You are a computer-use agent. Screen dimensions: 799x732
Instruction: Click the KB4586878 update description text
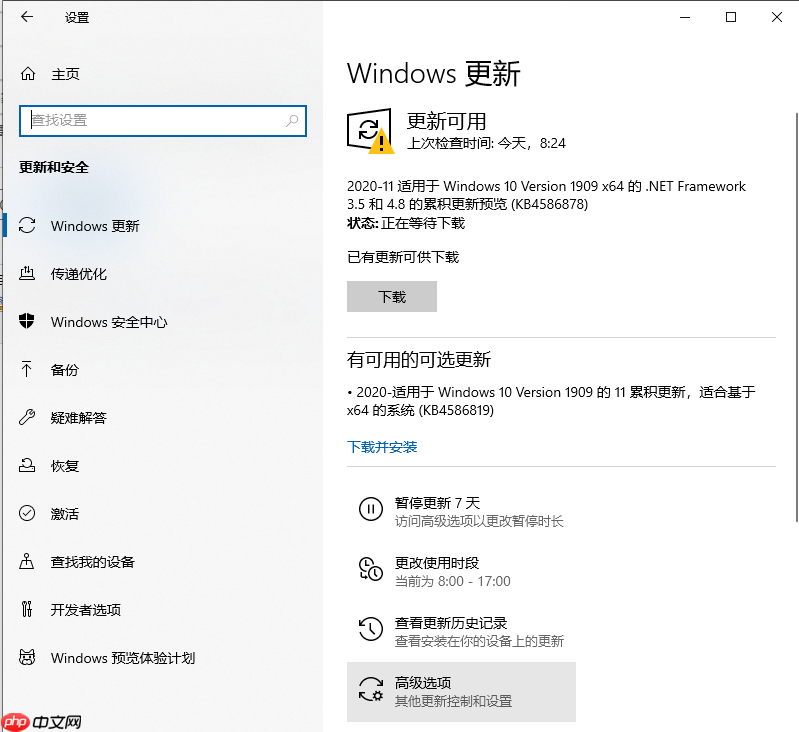click(546, 195)
